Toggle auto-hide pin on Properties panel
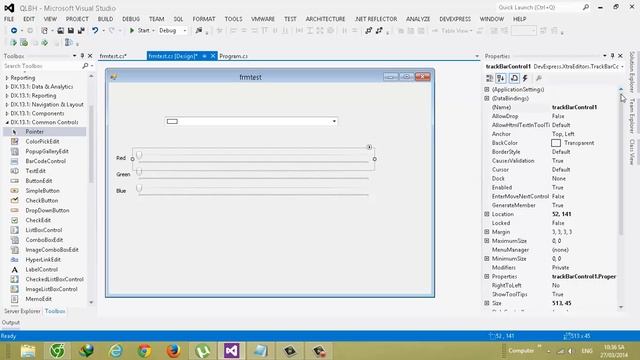The height and width of the screenshot is (360, 640). tap(612, 56)
